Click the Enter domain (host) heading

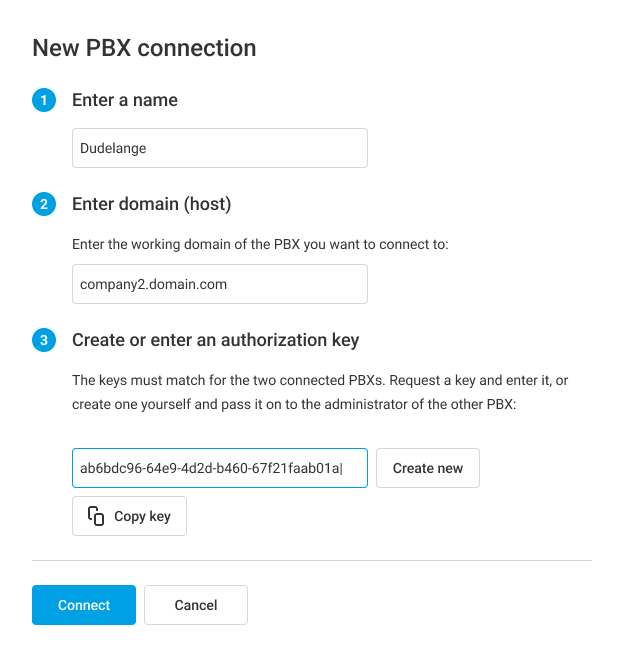pos(151,204)
